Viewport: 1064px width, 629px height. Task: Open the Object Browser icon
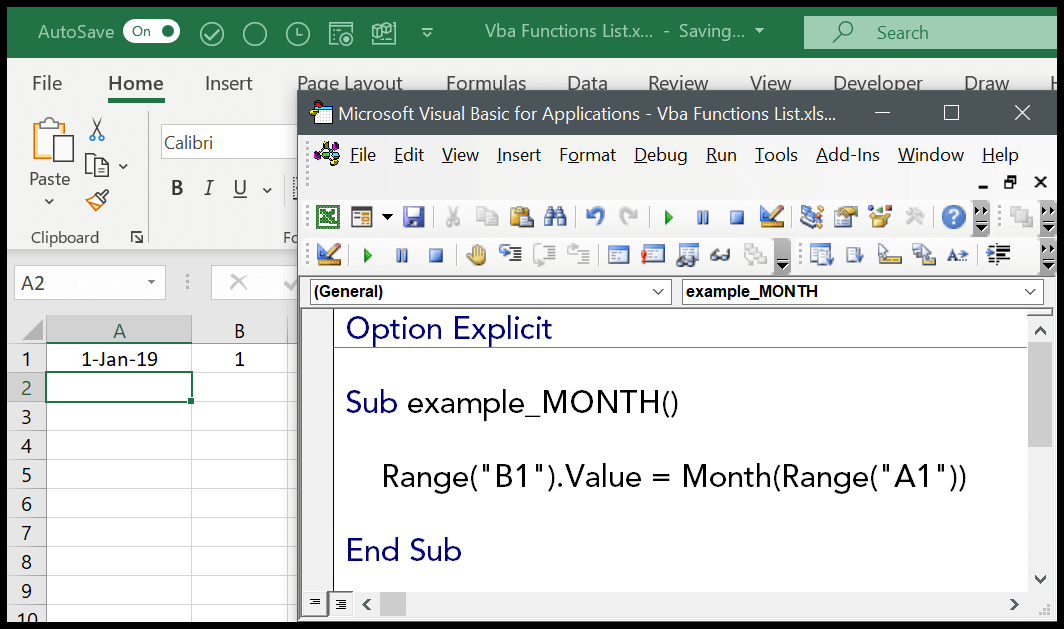pos(880,217)
